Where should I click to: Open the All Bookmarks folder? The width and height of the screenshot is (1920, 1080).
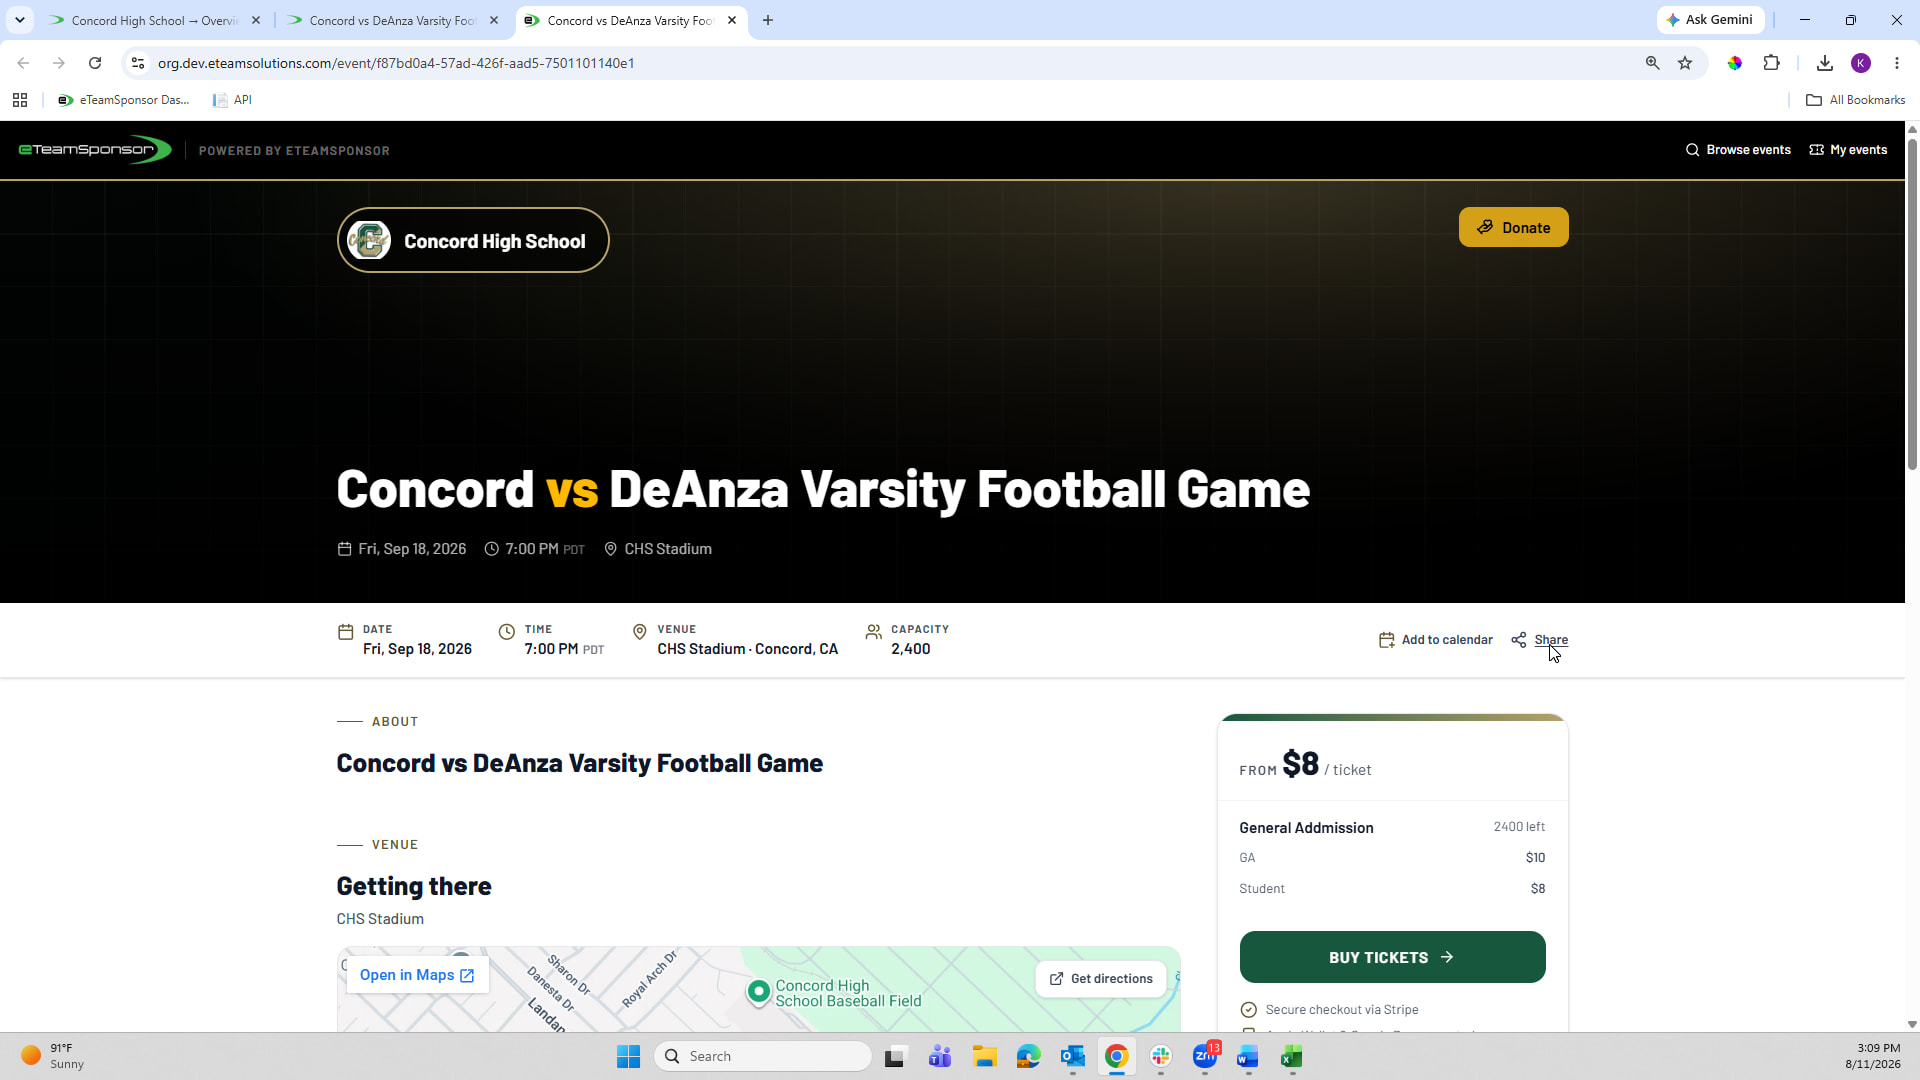(x=1855, y=100)
